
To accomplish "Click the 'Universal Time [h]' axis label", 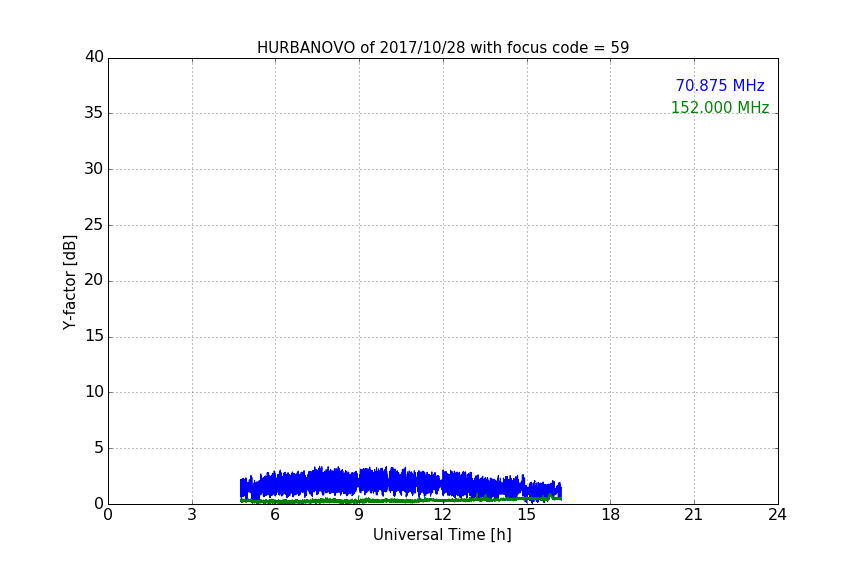I will [442, 535].
